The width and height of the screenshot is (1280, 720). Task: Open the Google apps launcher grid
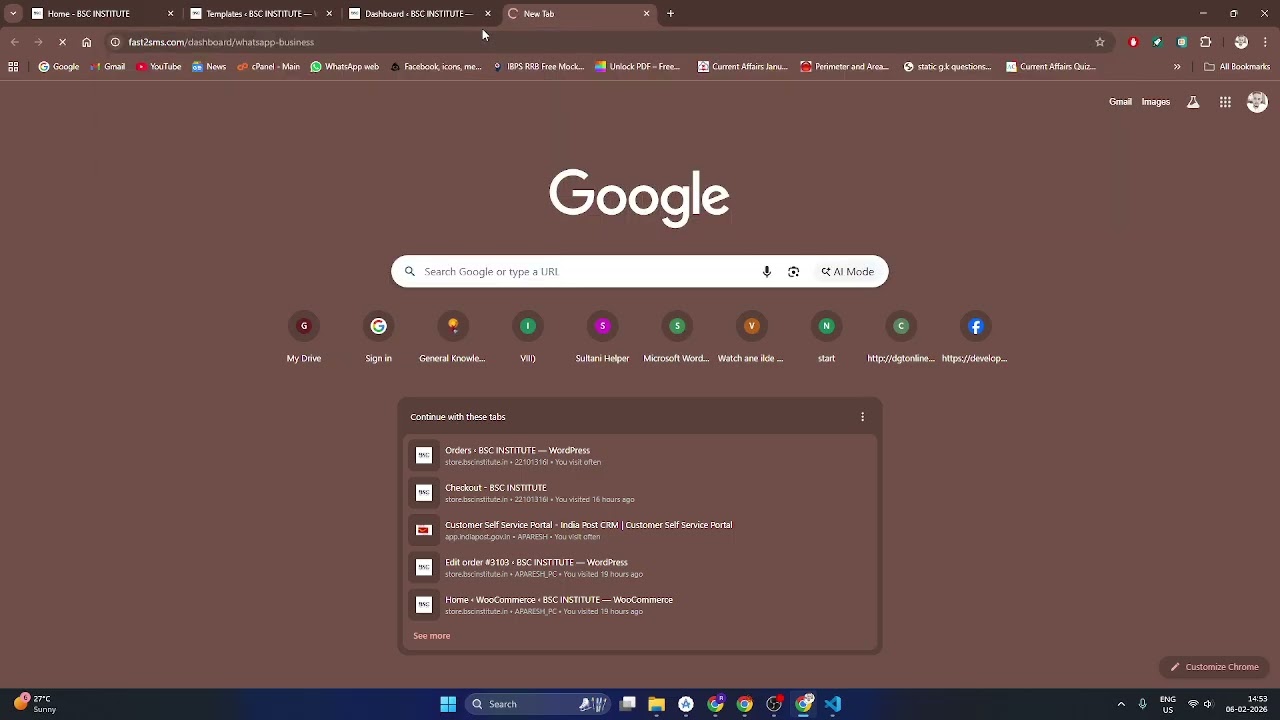point(1225,102)
